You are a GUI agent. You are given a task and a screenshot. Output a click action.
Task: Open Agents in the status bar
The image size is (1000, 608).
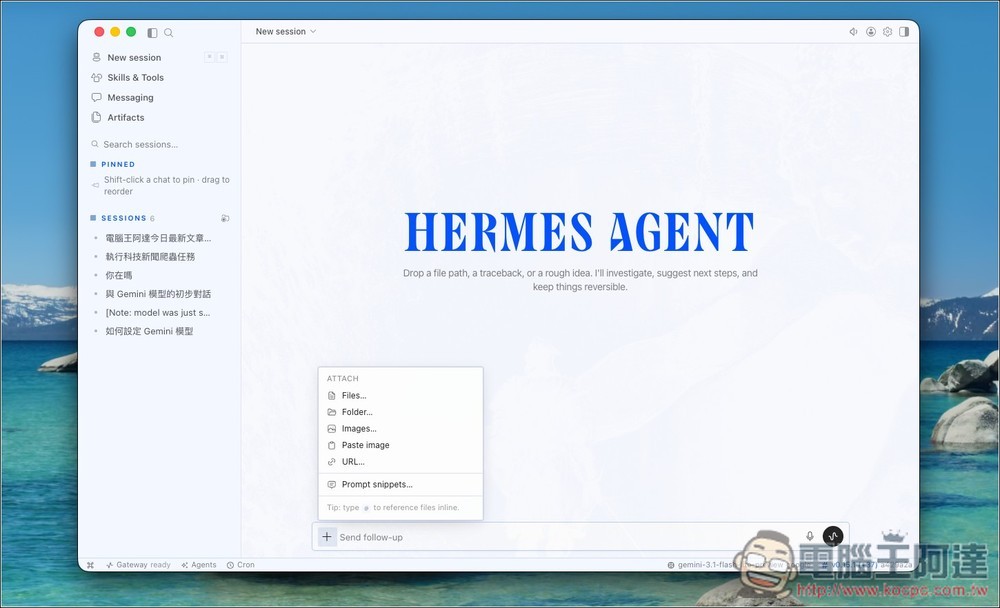(x=199, y=565)
